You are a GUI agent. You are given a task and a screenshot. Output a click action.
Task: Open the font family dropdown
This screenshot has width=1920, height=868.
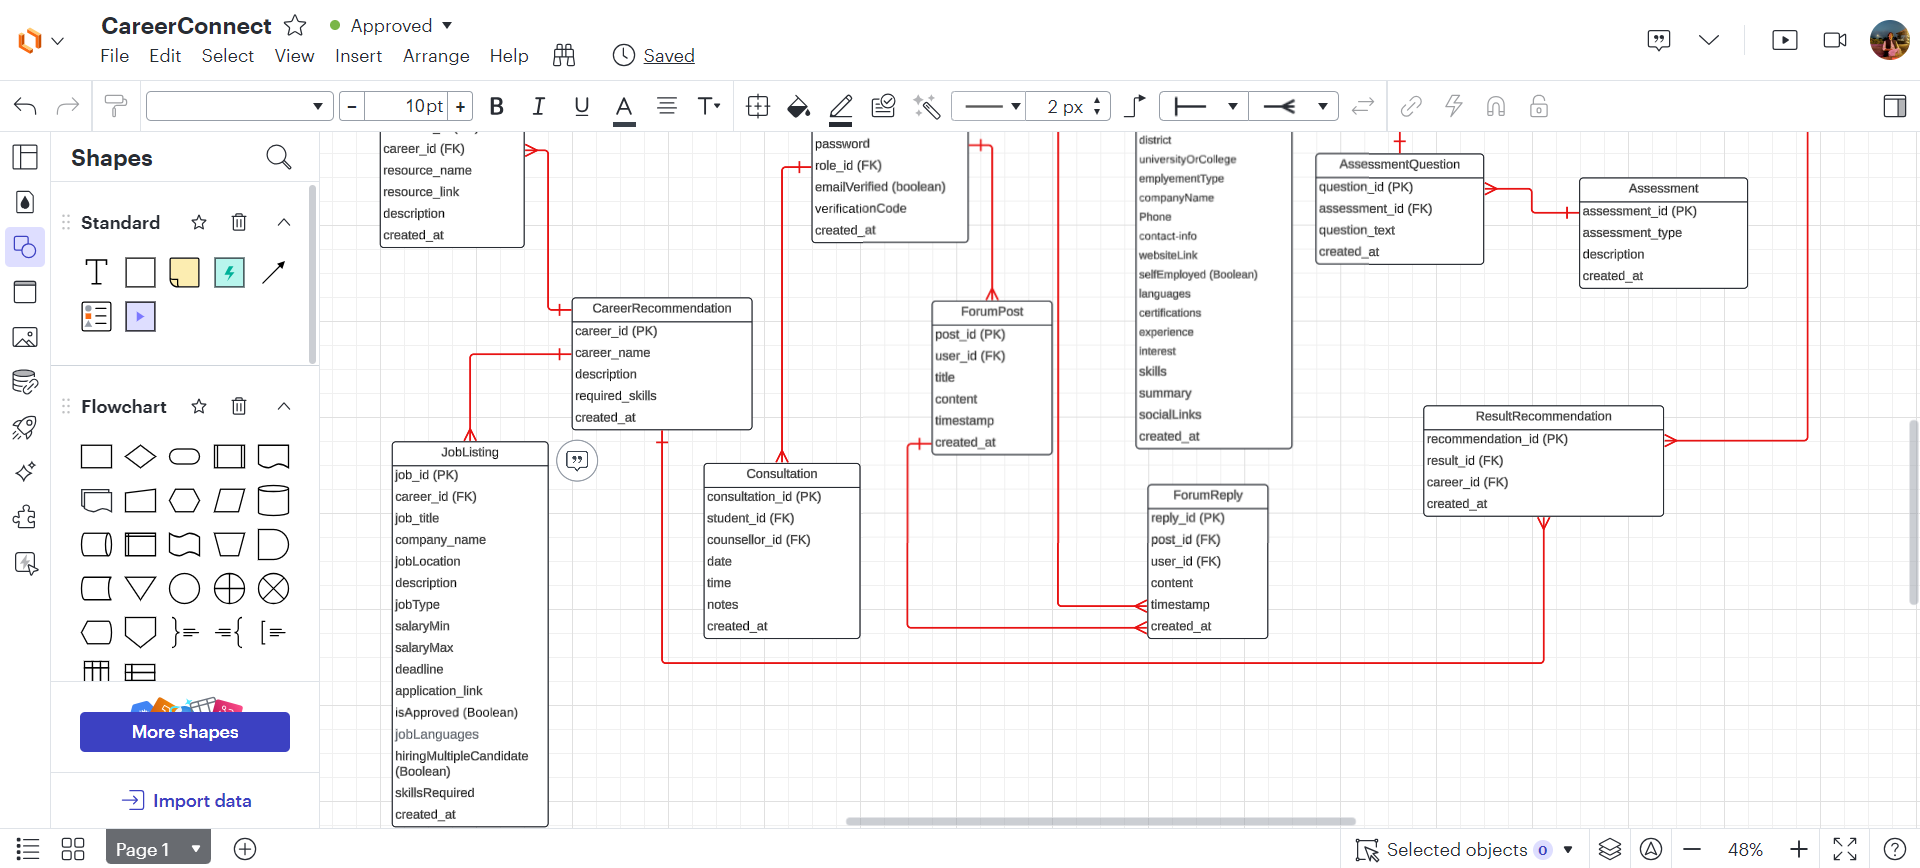click(x=239, y=106)
